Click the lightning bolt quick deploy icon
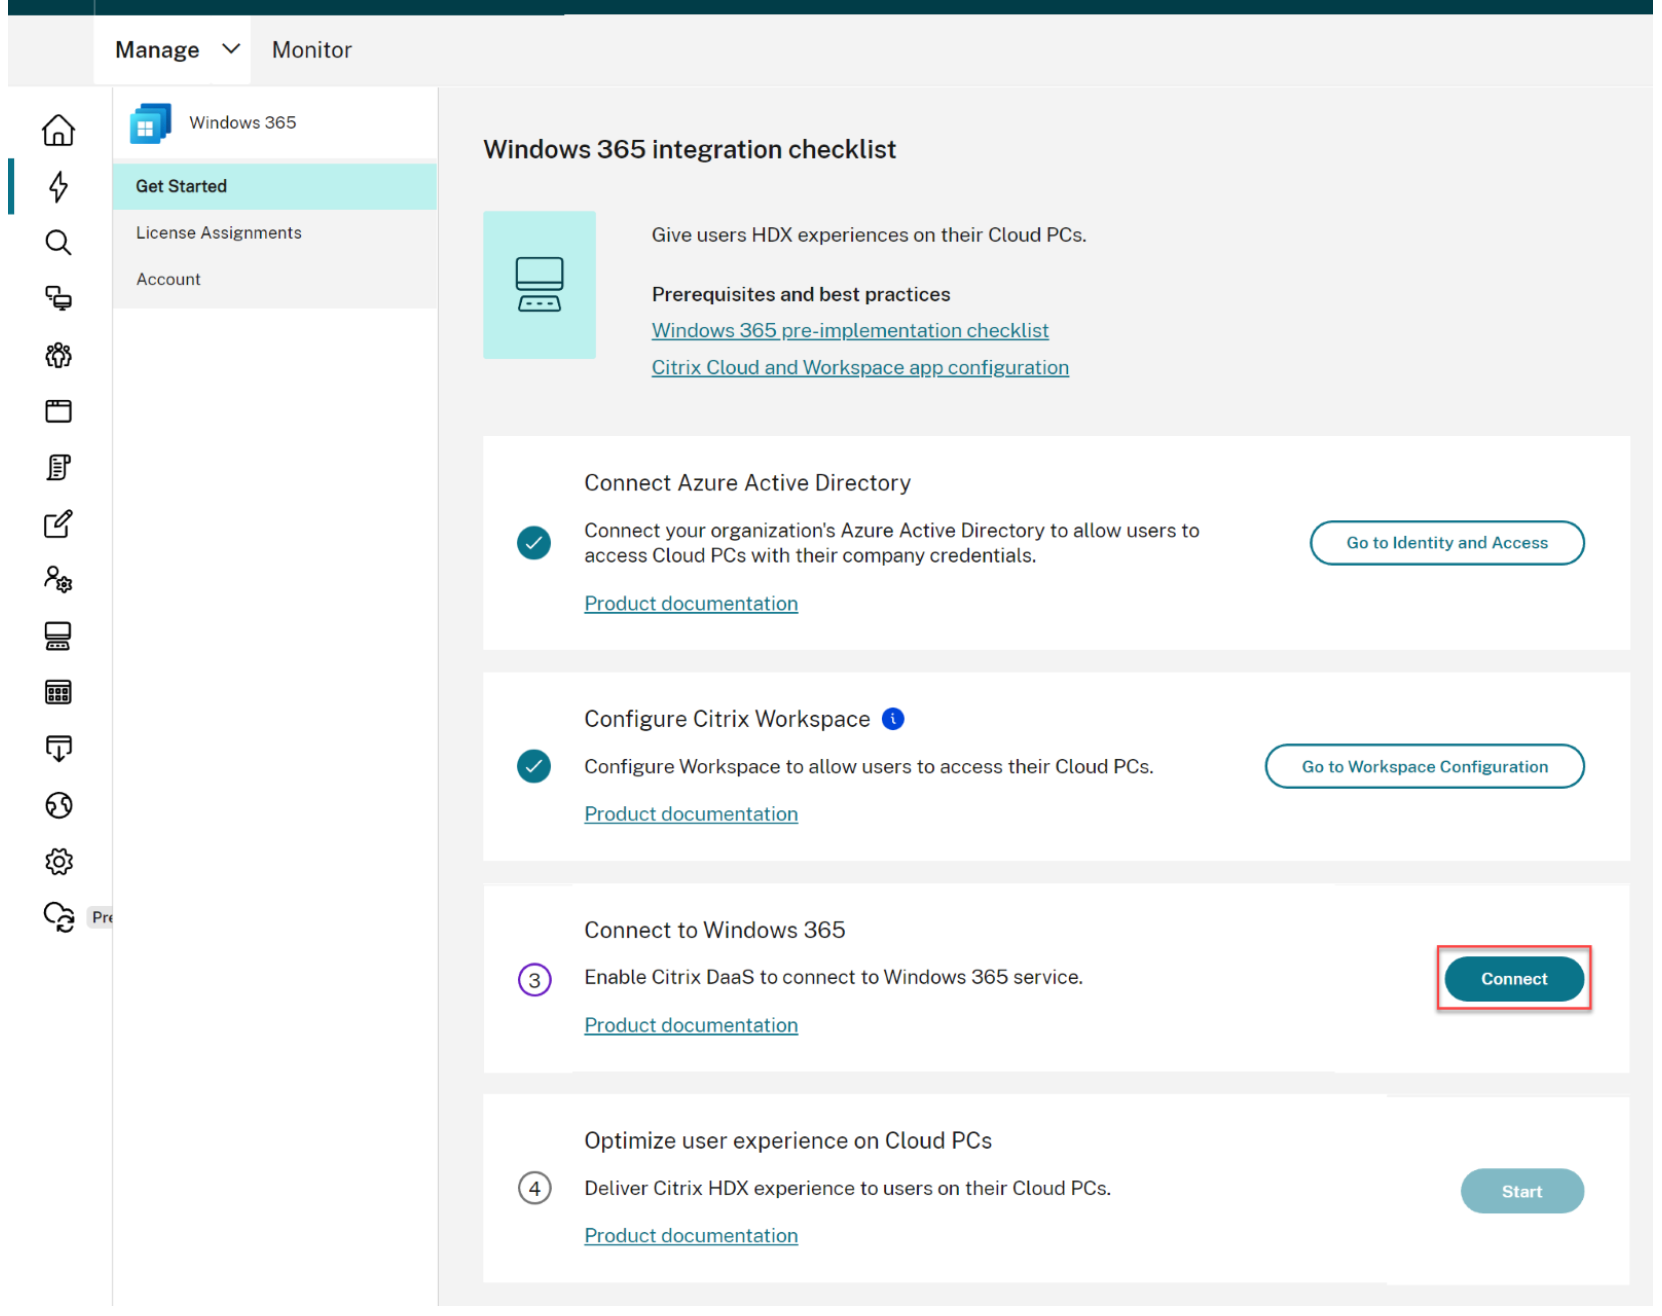 pos(58,187)
